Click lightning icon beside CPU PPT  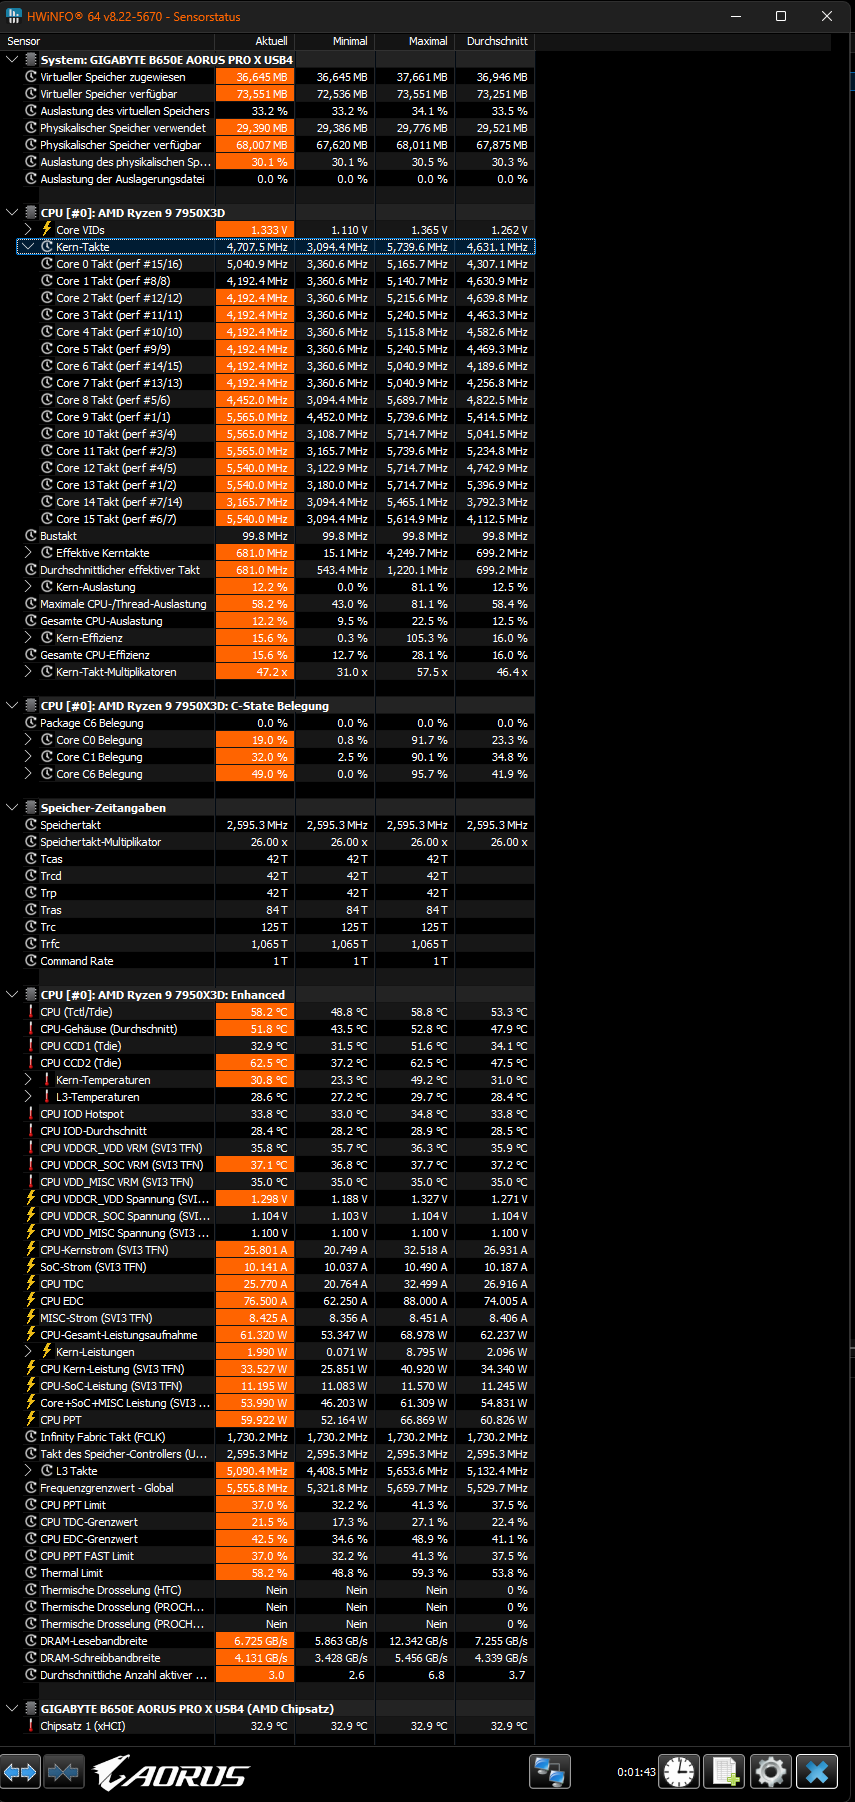[x=31, y=1419]
